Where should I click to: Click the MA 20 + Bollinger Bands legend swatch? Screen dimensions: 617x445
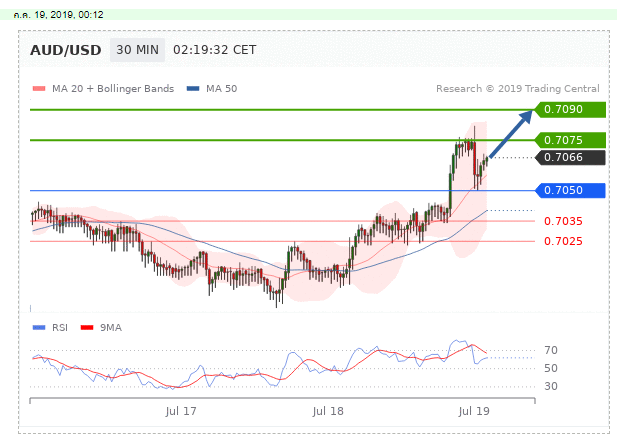pos(39,89)
